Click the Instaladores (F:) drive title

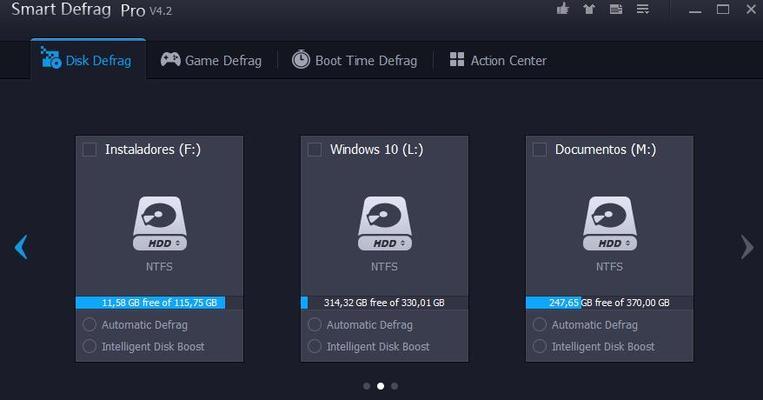(153, 149)
